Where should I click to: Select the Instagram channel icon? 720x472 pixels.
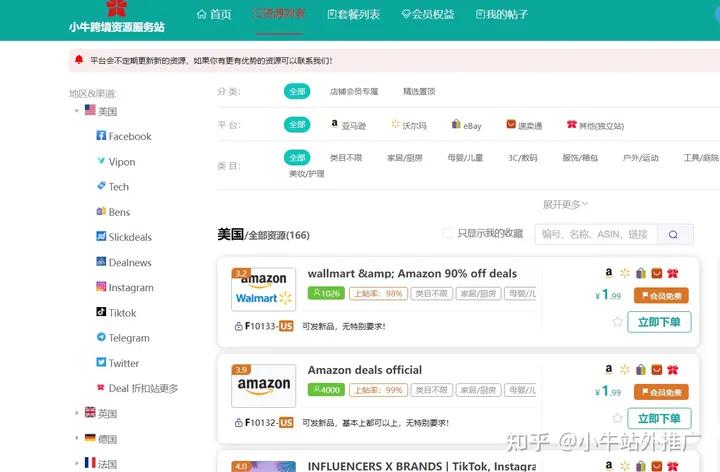point(101,287)
